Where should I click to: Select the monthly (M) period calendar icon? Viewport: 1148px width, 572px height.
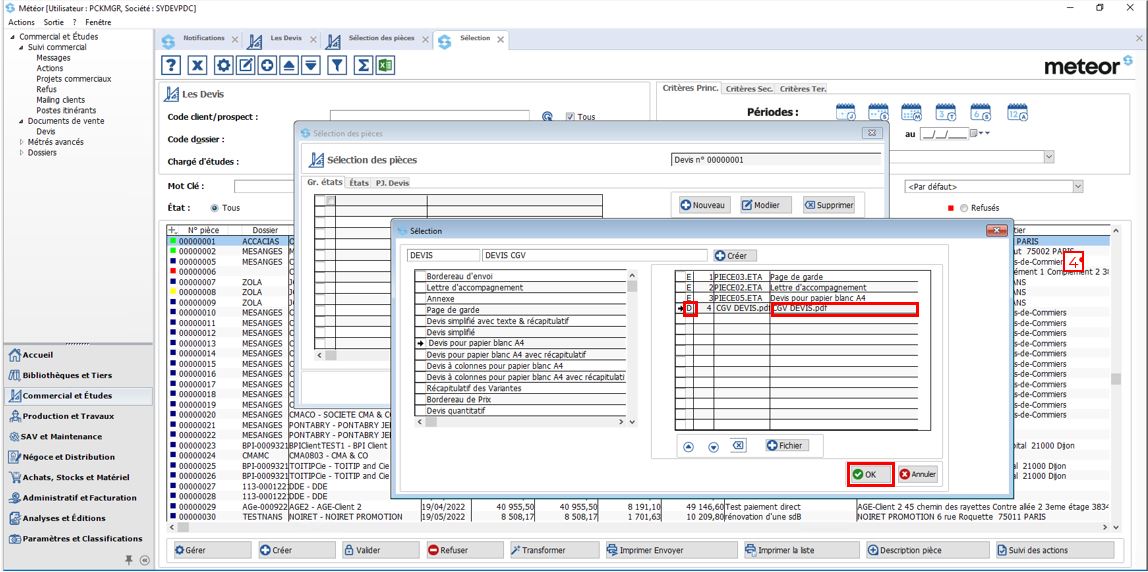912,112
